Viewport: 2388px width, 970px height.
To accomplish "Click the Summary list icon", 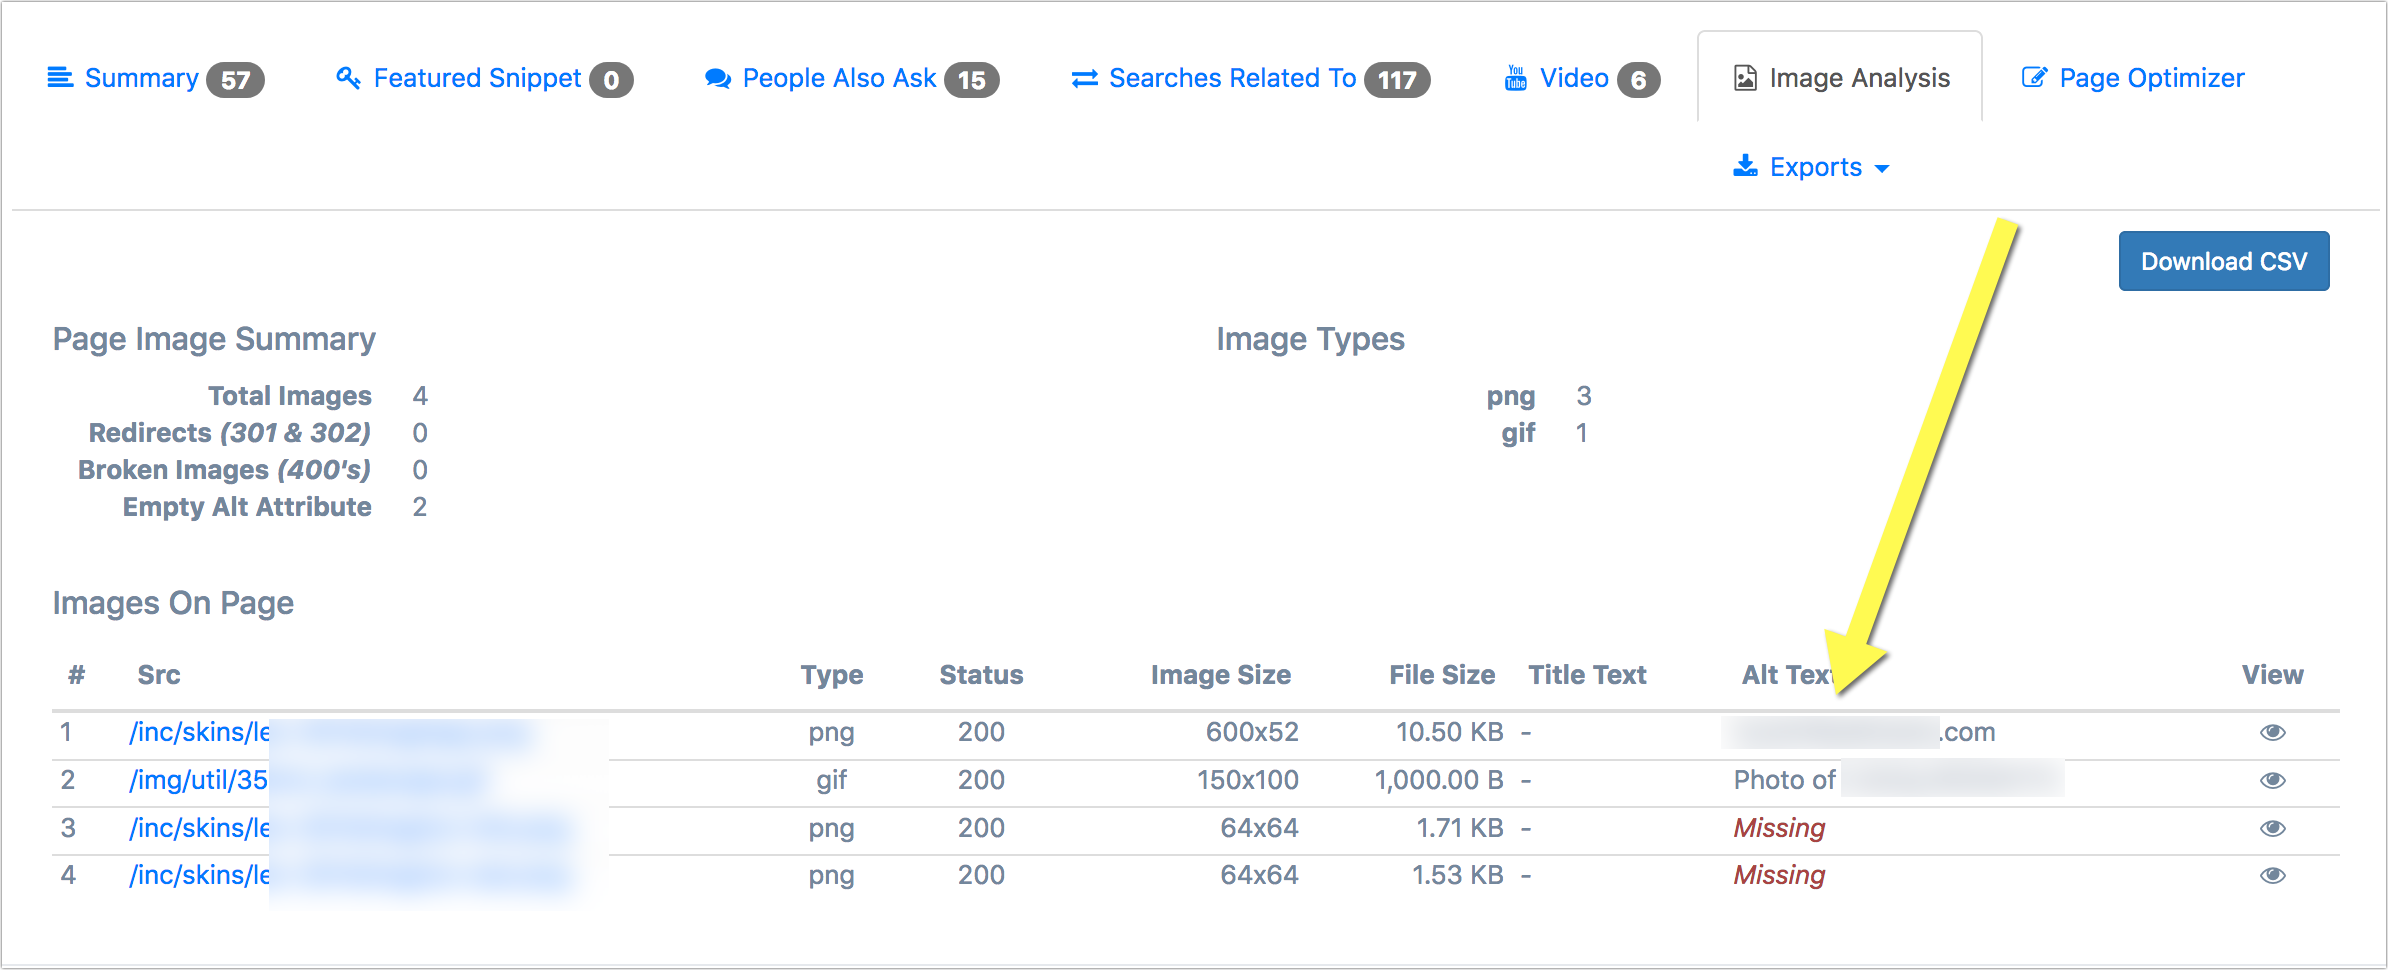I will 60,78.
